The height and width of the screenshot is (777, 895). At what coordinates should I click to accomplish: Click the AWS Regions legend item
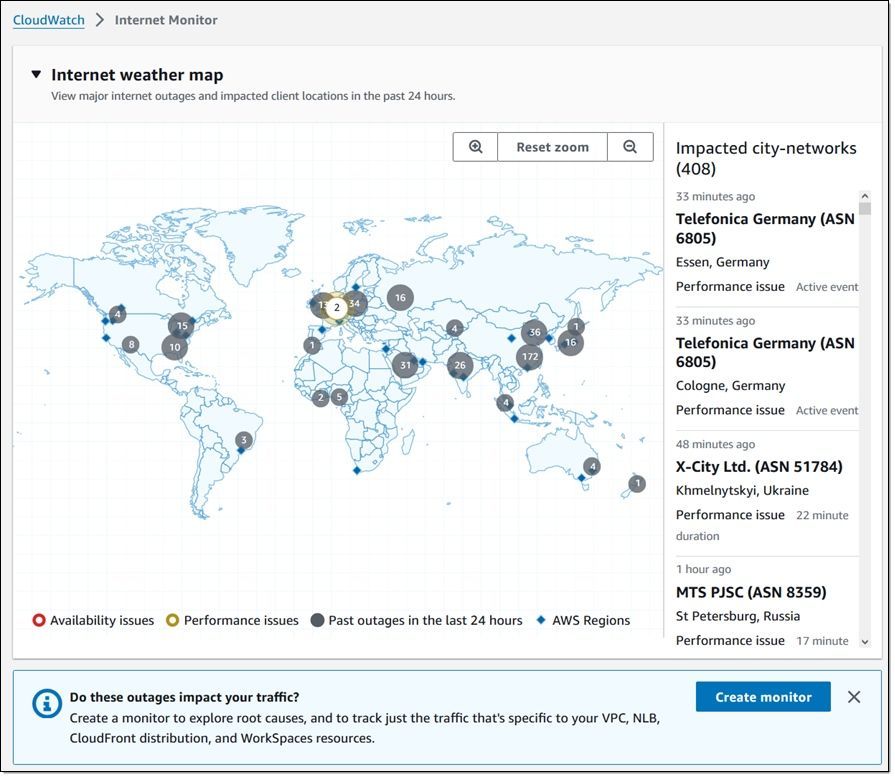(583, 621)
